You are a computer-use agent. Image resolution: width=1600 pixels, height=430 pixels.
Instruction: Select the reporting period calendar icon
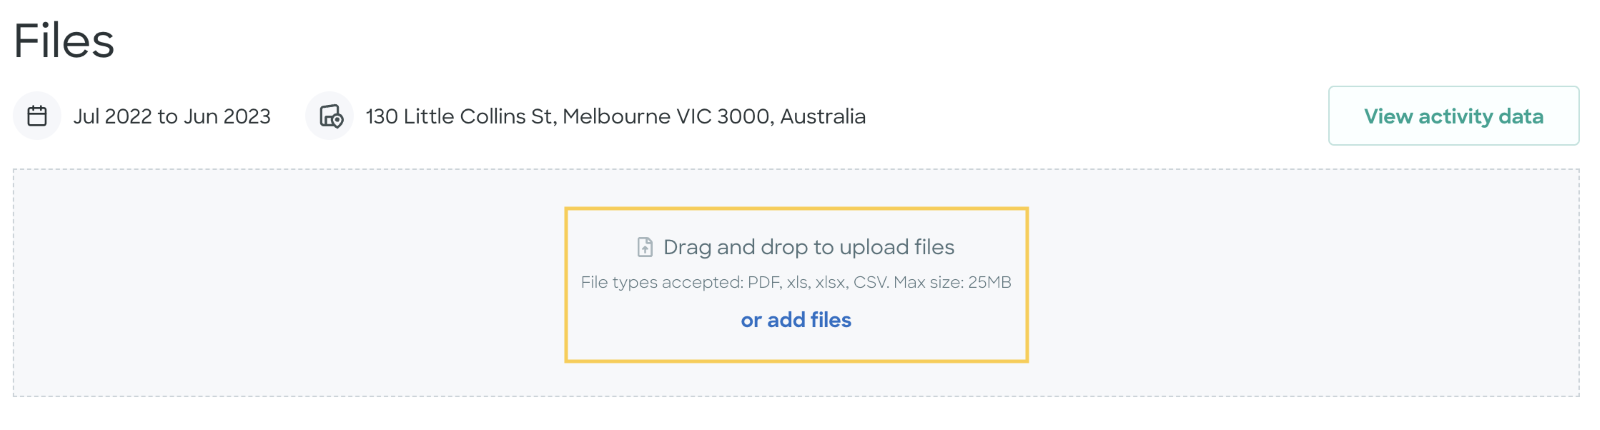coord(37,116)
